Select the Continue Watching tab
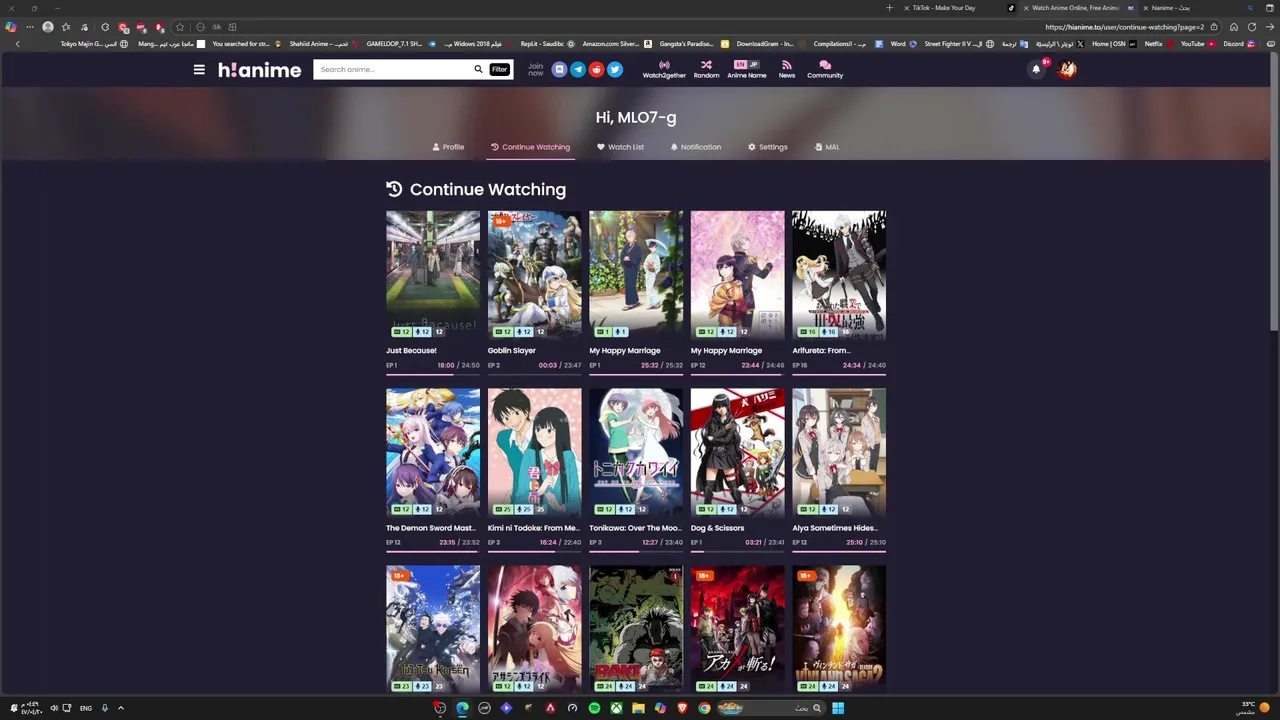This screenshot has height=720, width=1280. (530, 147)
